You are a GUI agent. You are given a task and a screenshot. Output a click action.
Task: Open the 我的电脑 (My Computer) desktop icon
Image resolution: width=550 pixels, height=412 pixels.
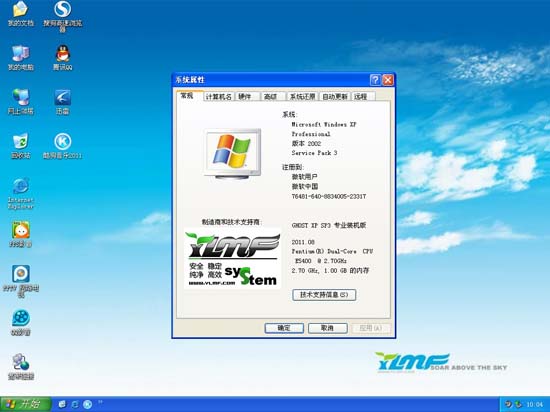click(21, 58)
